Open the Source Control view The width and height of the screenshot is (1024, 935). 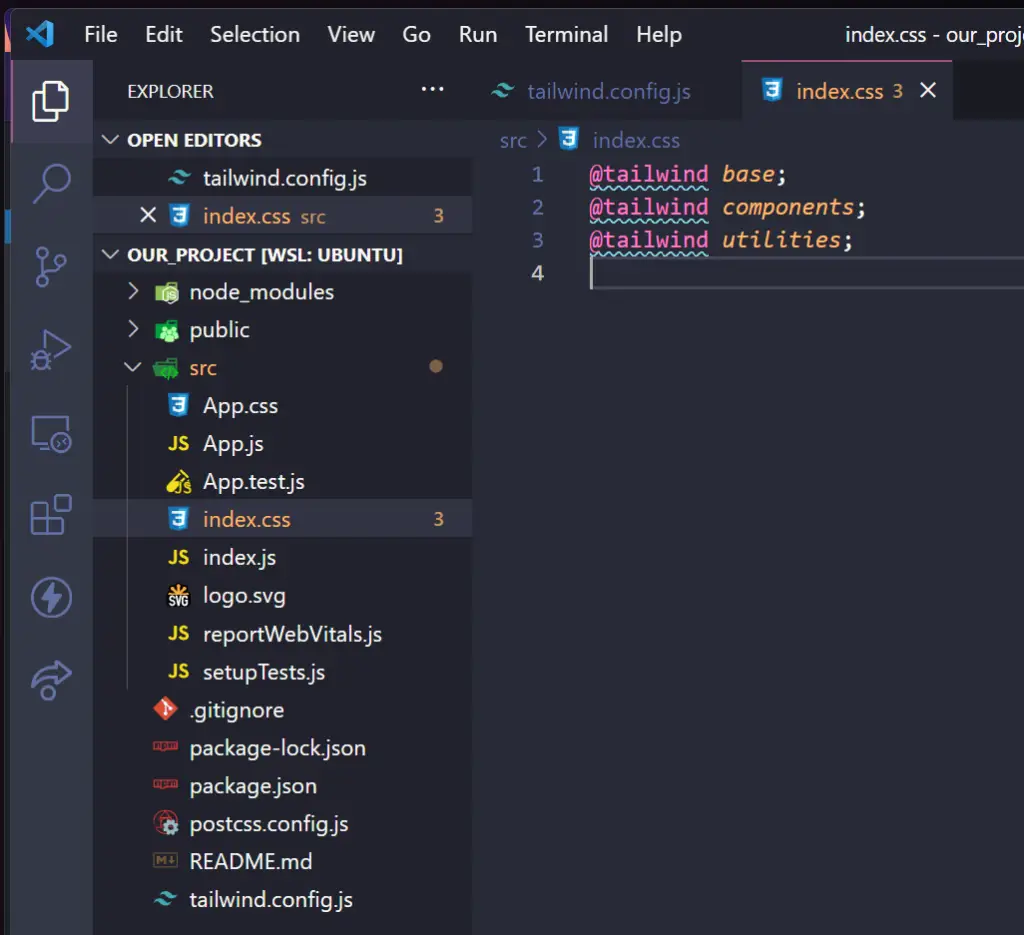51,266
